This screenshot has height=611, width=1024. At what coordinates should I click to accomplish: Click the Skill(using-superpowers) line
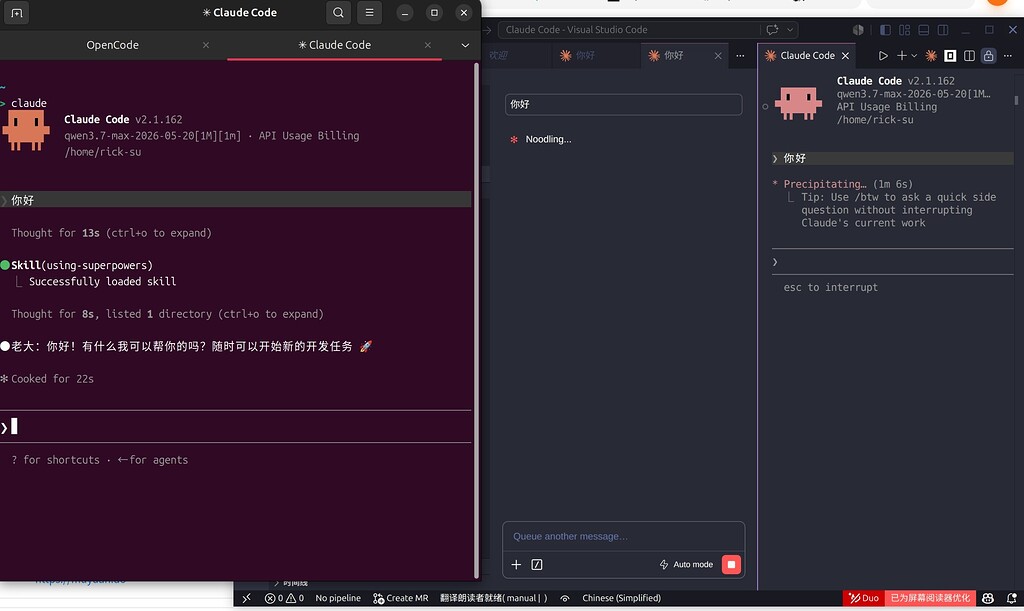pyautogui.click(x=82, y=265)
